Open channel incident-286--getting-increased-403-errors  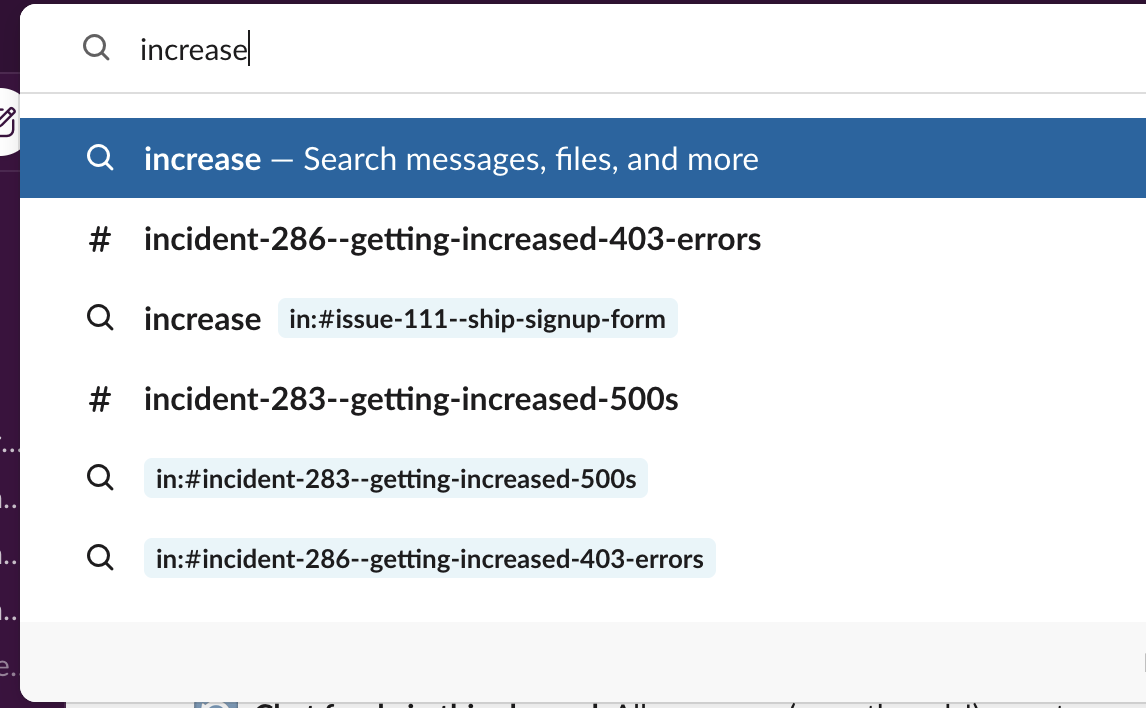point(452,239)
